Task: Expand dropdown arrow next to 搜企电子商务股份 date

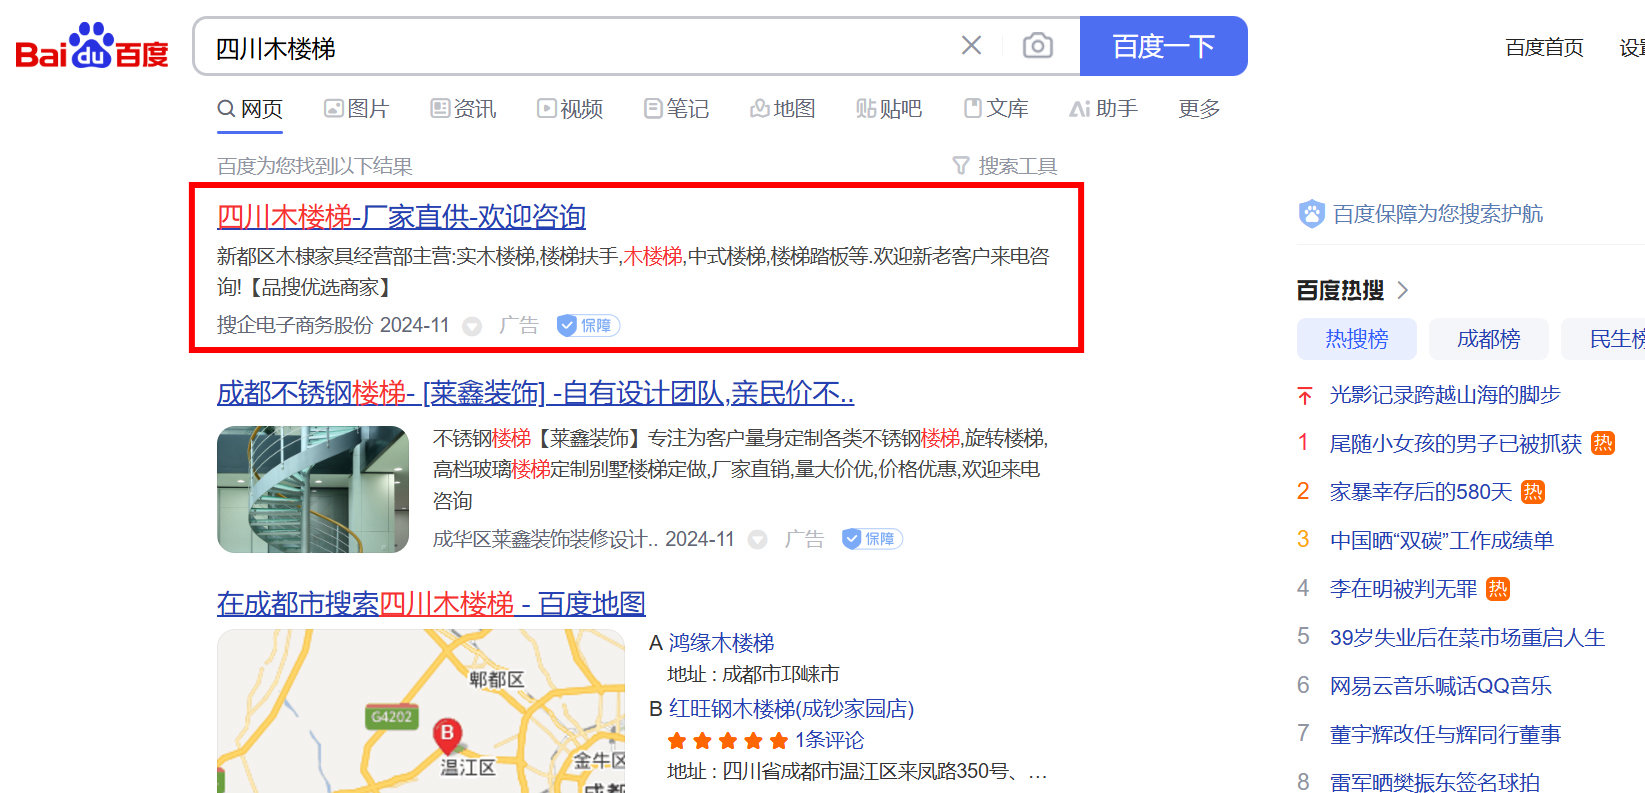Action: coord(472,326)
